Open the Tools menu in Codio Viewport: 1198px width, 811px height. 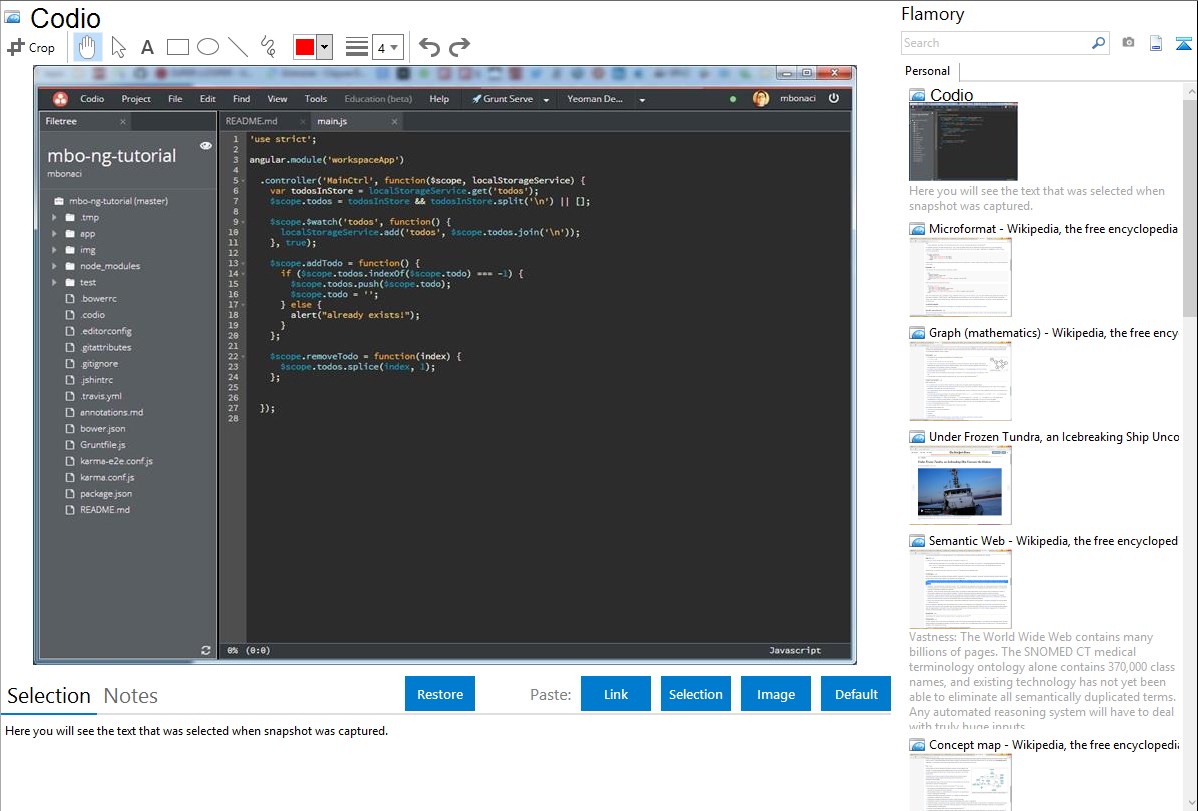316,99
